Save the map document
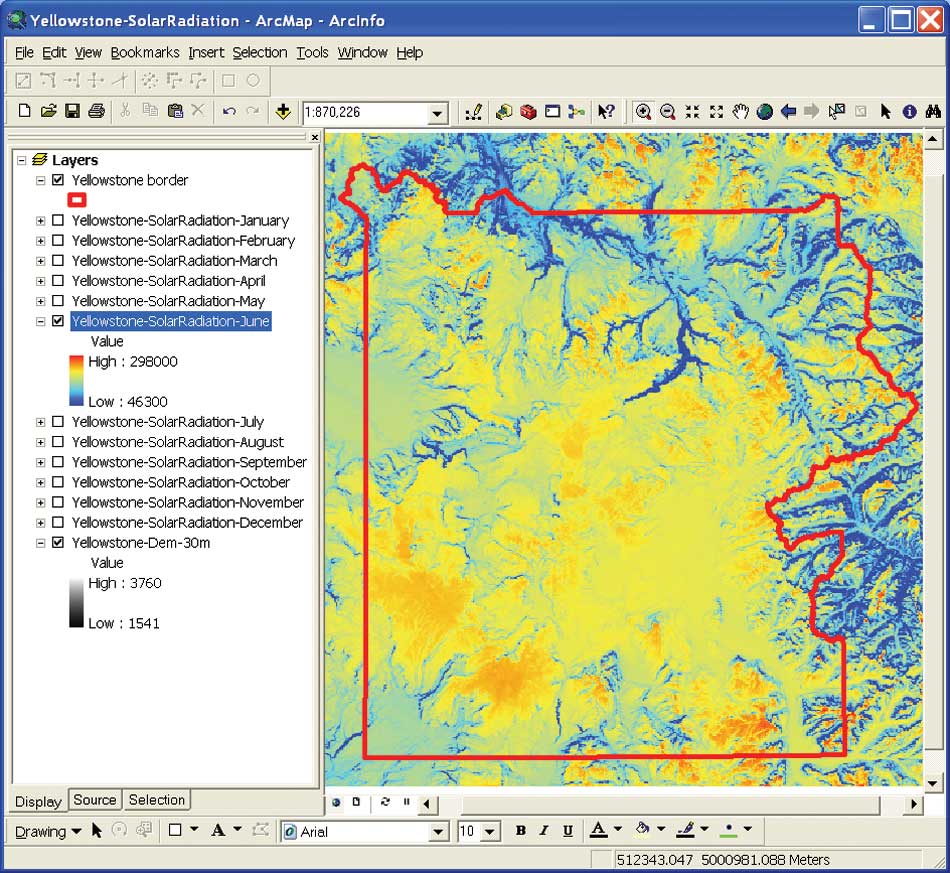950x873 pixels. pyautogui.click(x=72, y=112)
